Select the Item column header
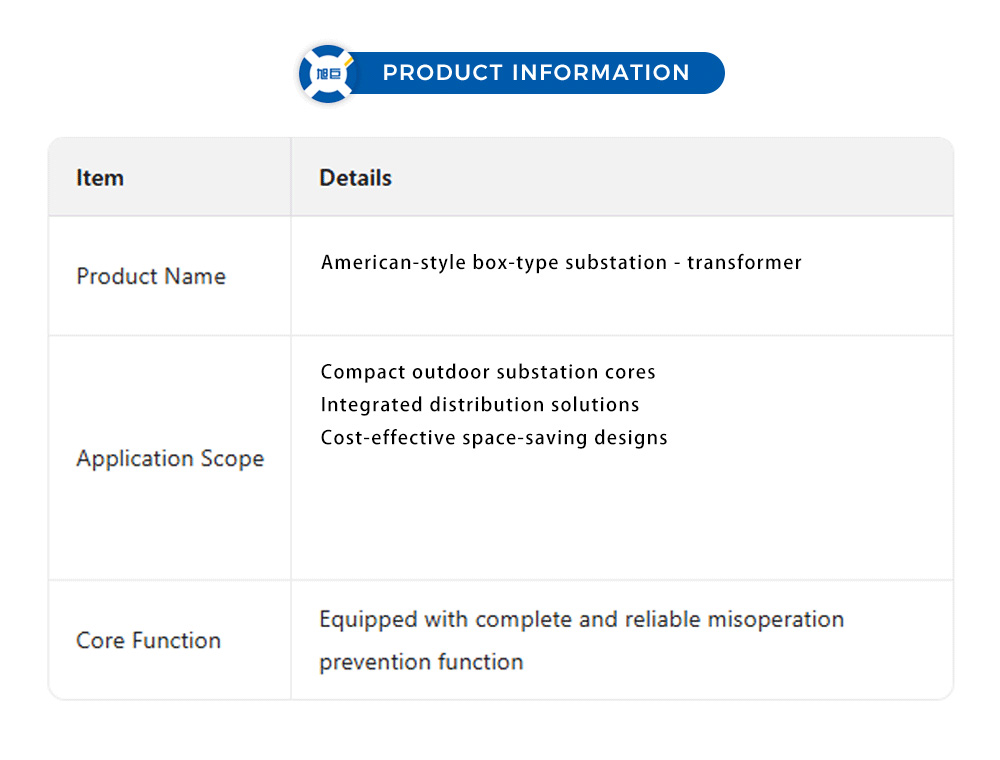The width and height of the screenshot is (1000, 760). 100,178
